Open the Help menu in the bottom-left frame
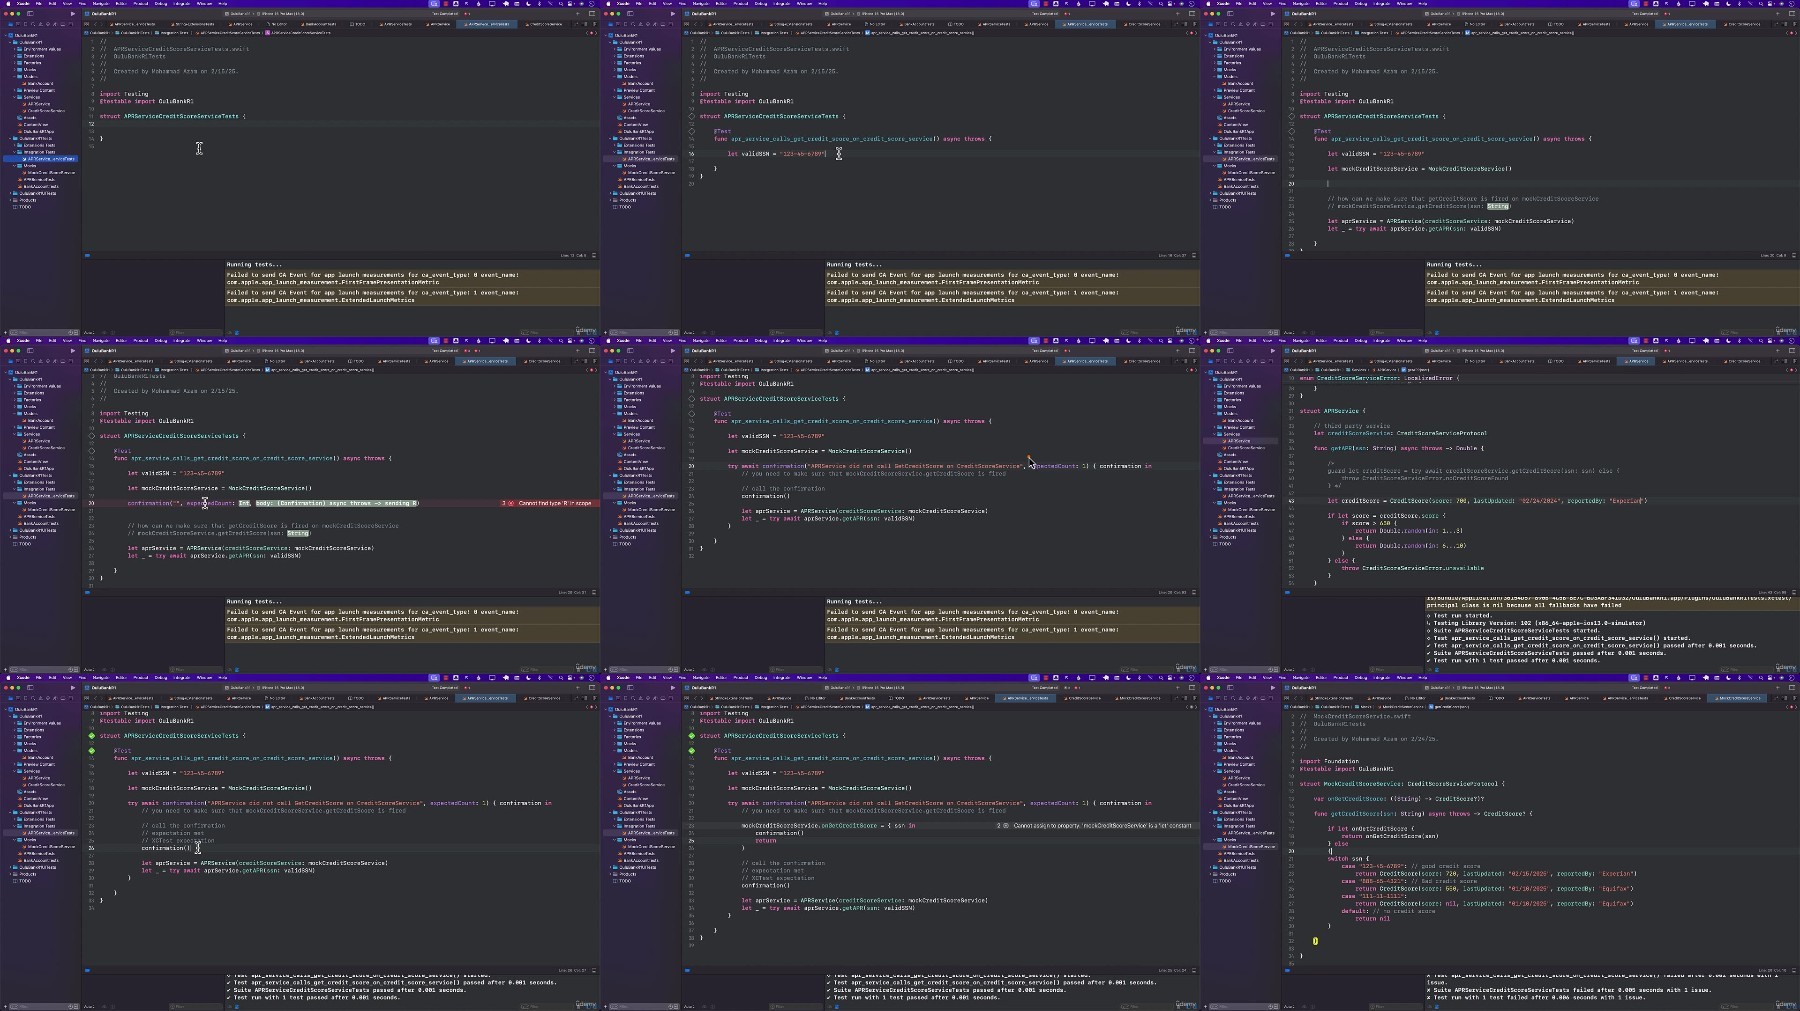This screenshot has height=1011, width=1800. (x=223, y=677)
